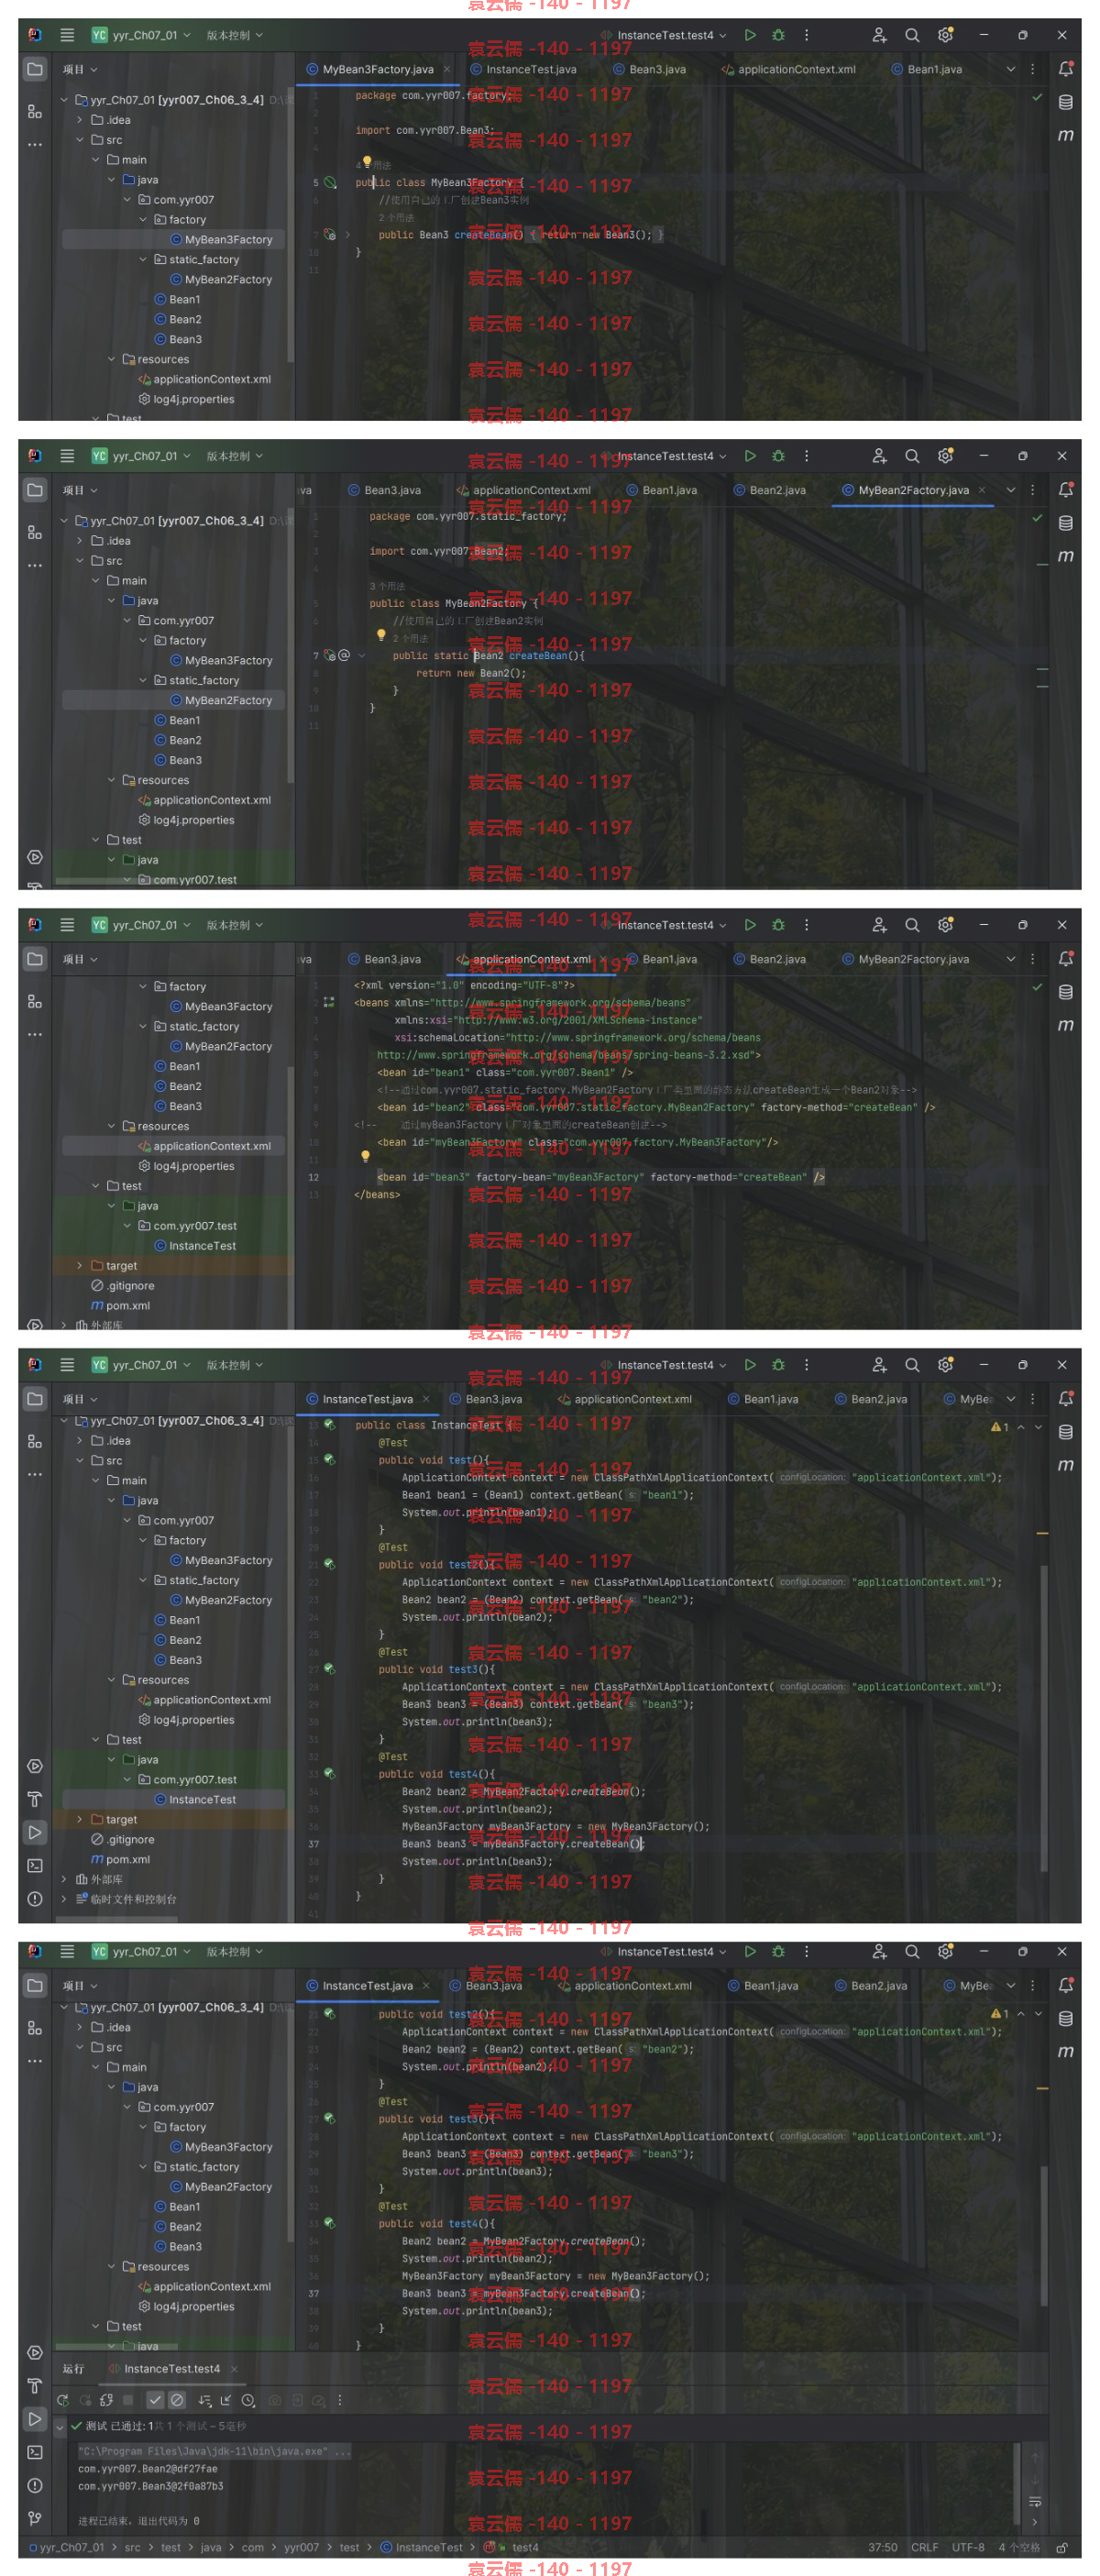Click the Rerun tests icon in Run toolbar

point(63,2400)
